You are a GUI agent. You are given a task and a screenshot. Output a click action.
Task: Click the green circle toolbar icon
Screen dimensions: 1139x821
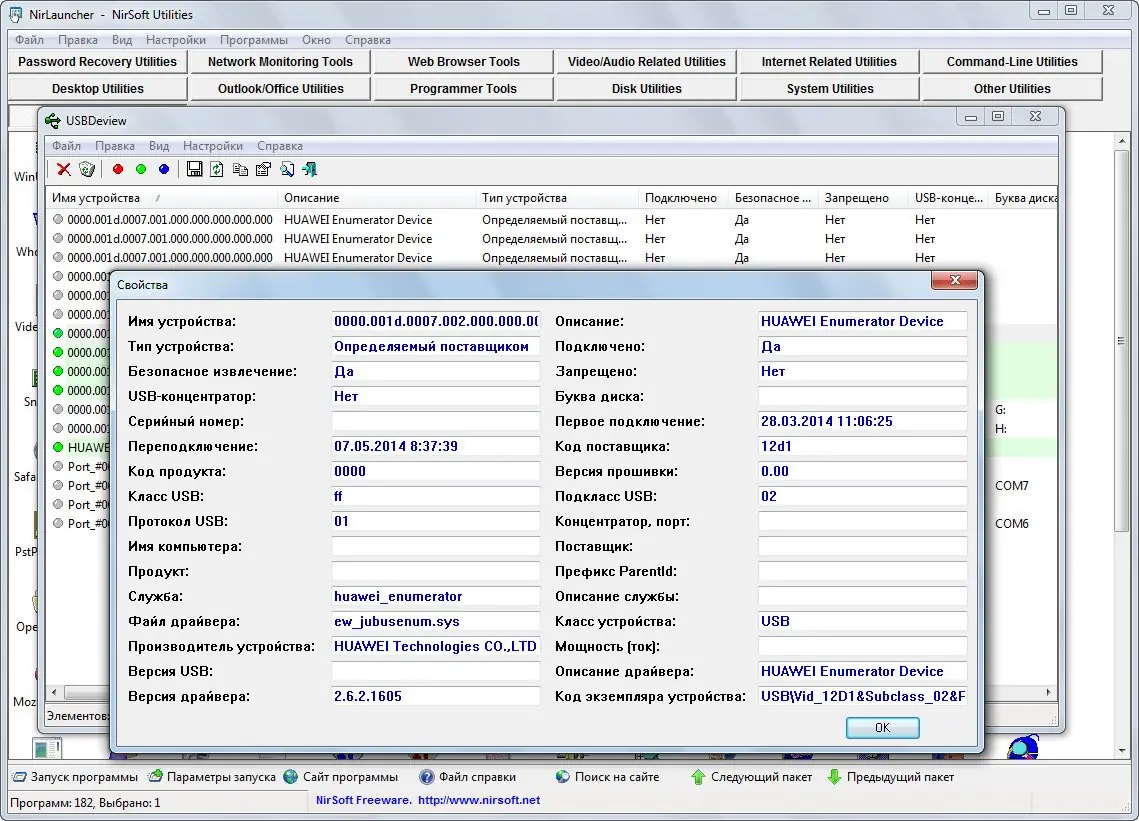pyautogui.click(x=141, y=169)
